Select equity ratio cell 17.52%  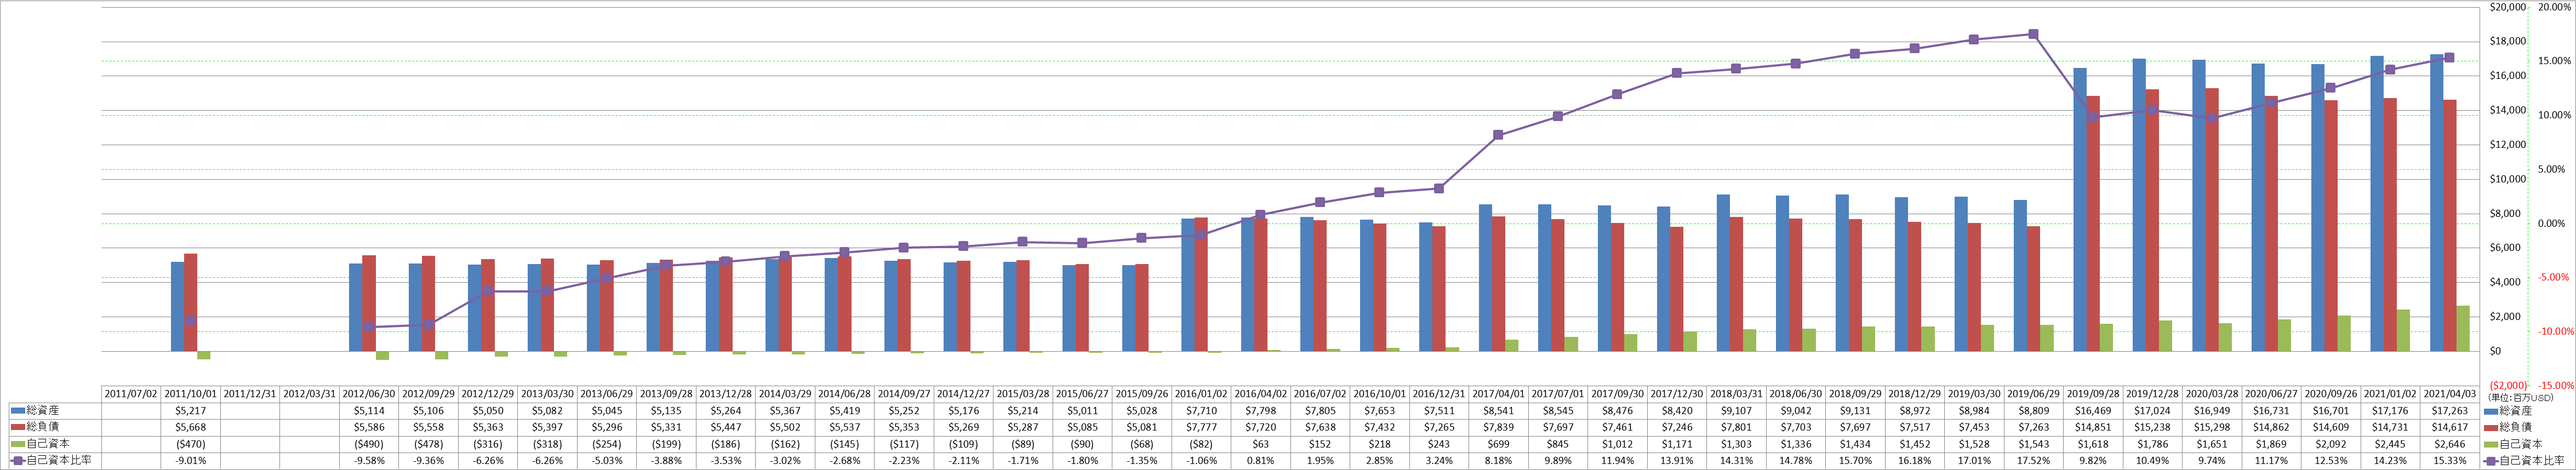(2033, 461)
